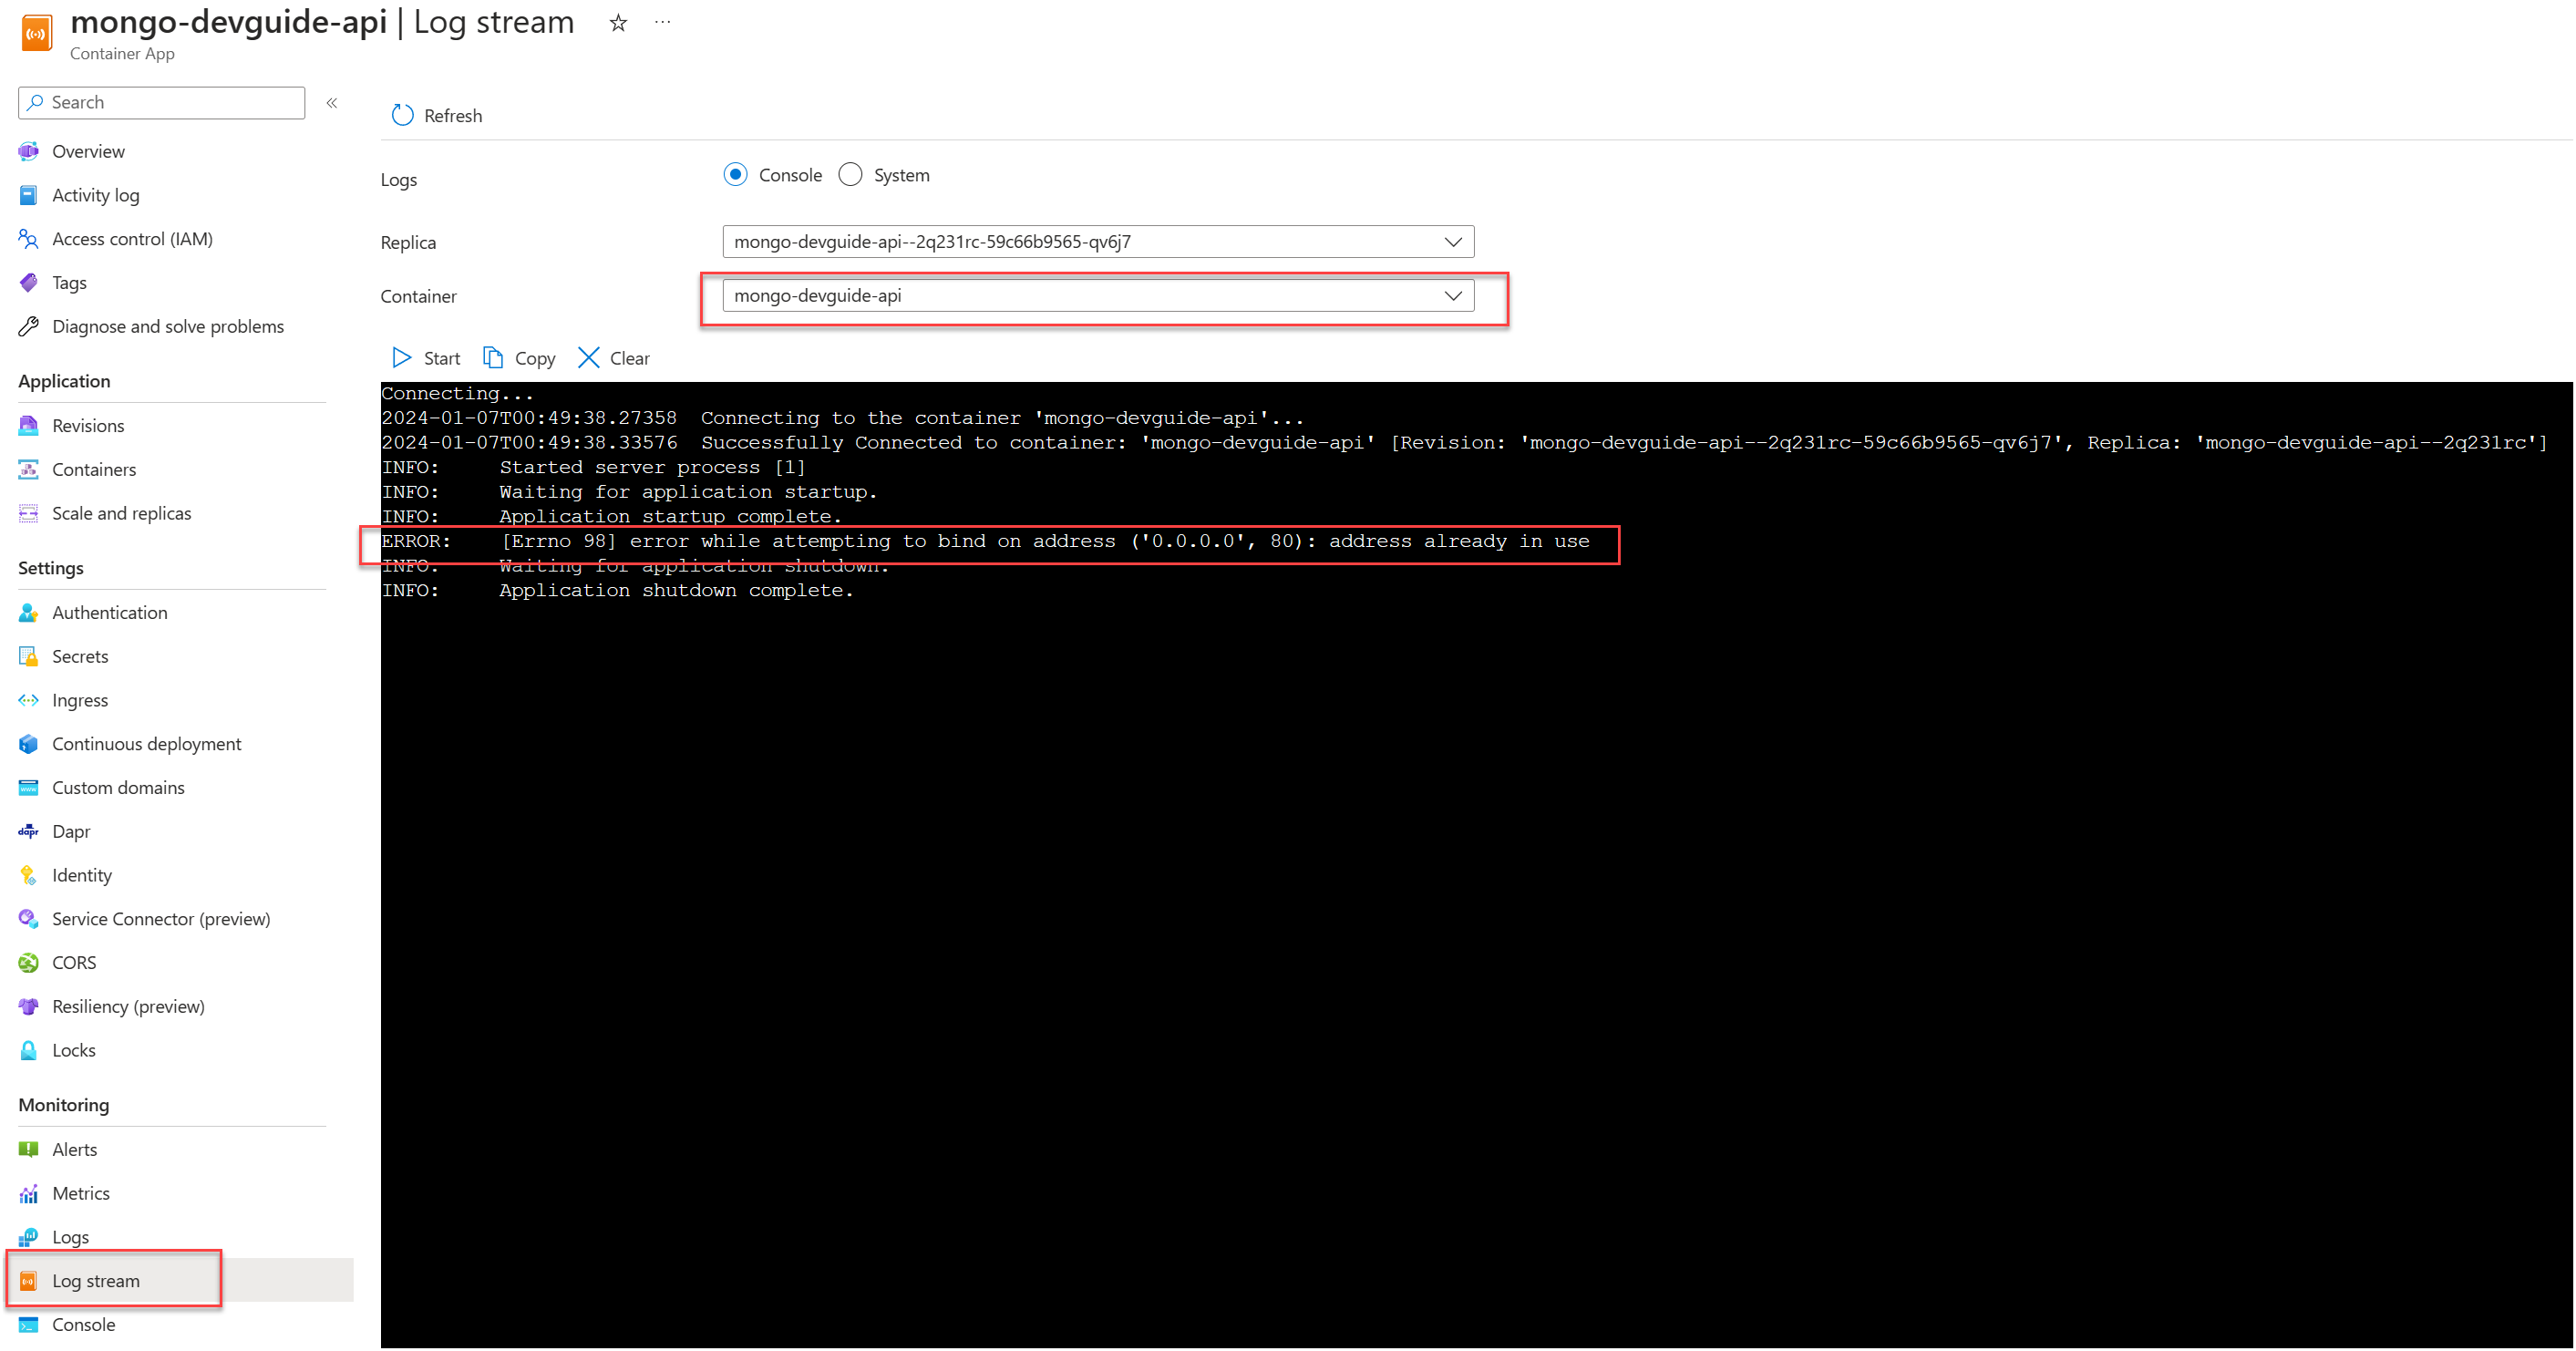Viewport: 2576px width, 1351px height.
Task: Click the sidebar Search field
Action: [162, 103]
